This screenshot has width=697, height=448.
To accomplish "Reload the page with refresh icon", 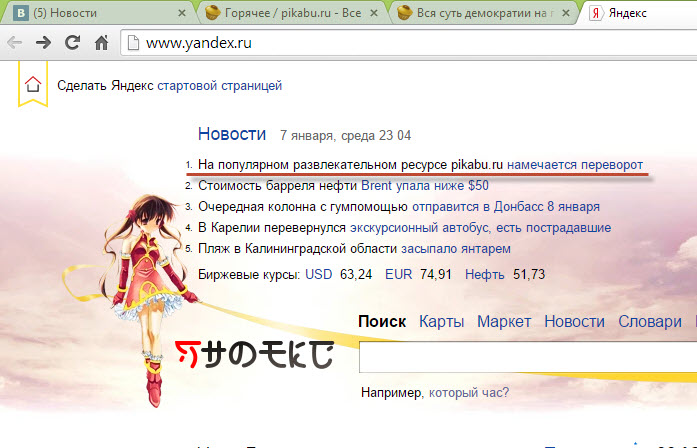I will 72,44.
